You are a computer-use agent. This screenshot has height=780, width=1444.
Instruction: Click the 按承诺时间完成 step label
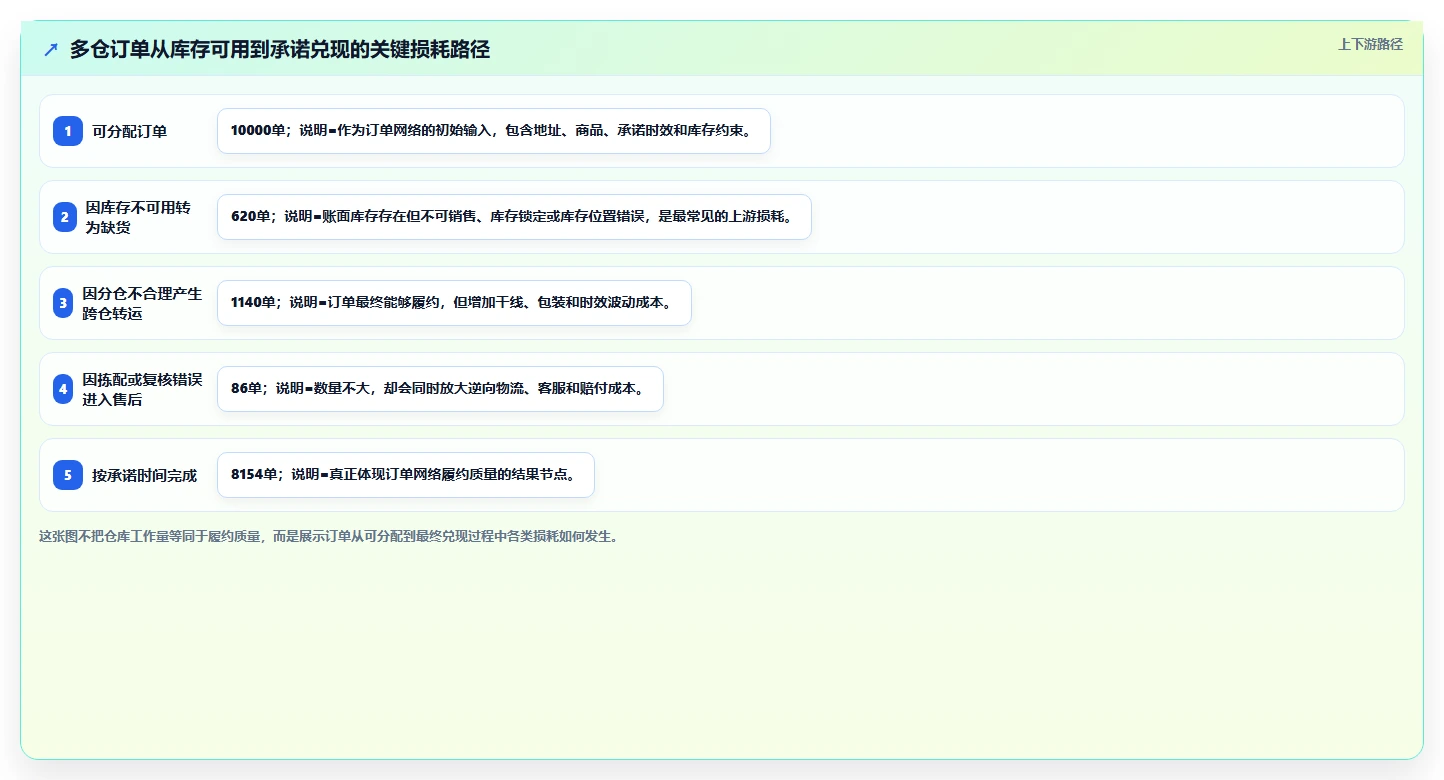pyautogui.click(x=145, y=475)
